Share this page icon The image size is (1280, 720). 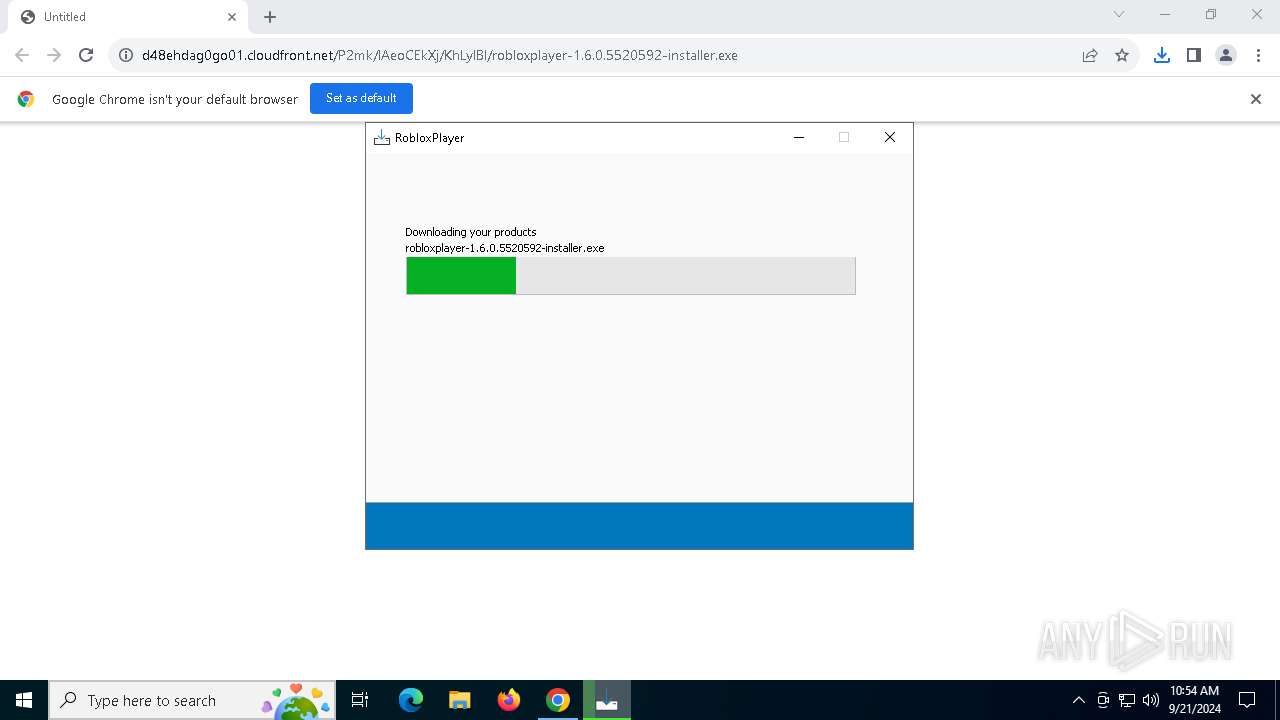[1090, 55]
